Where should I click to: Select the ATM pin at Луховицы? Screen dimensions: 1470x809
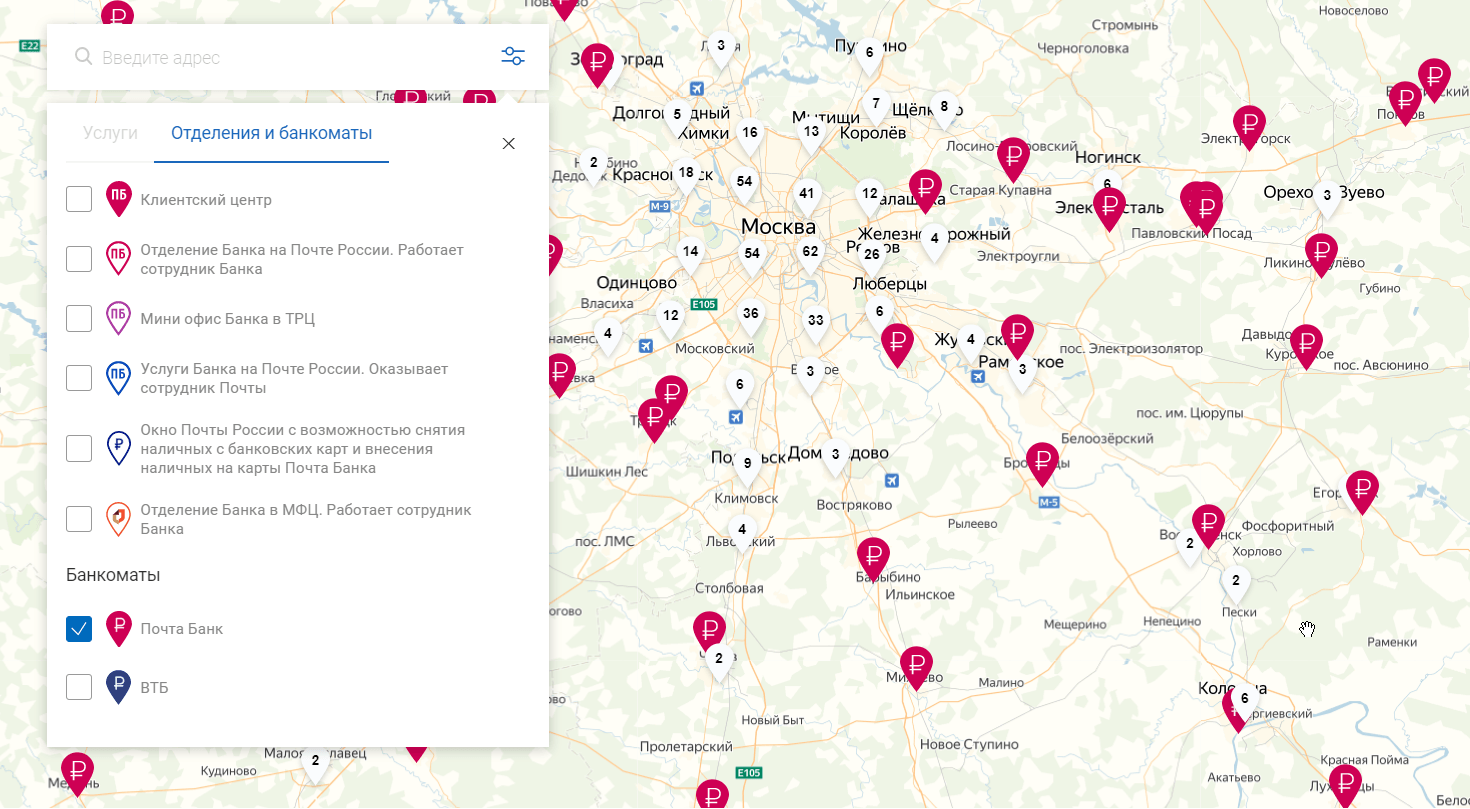(1345, 785)
